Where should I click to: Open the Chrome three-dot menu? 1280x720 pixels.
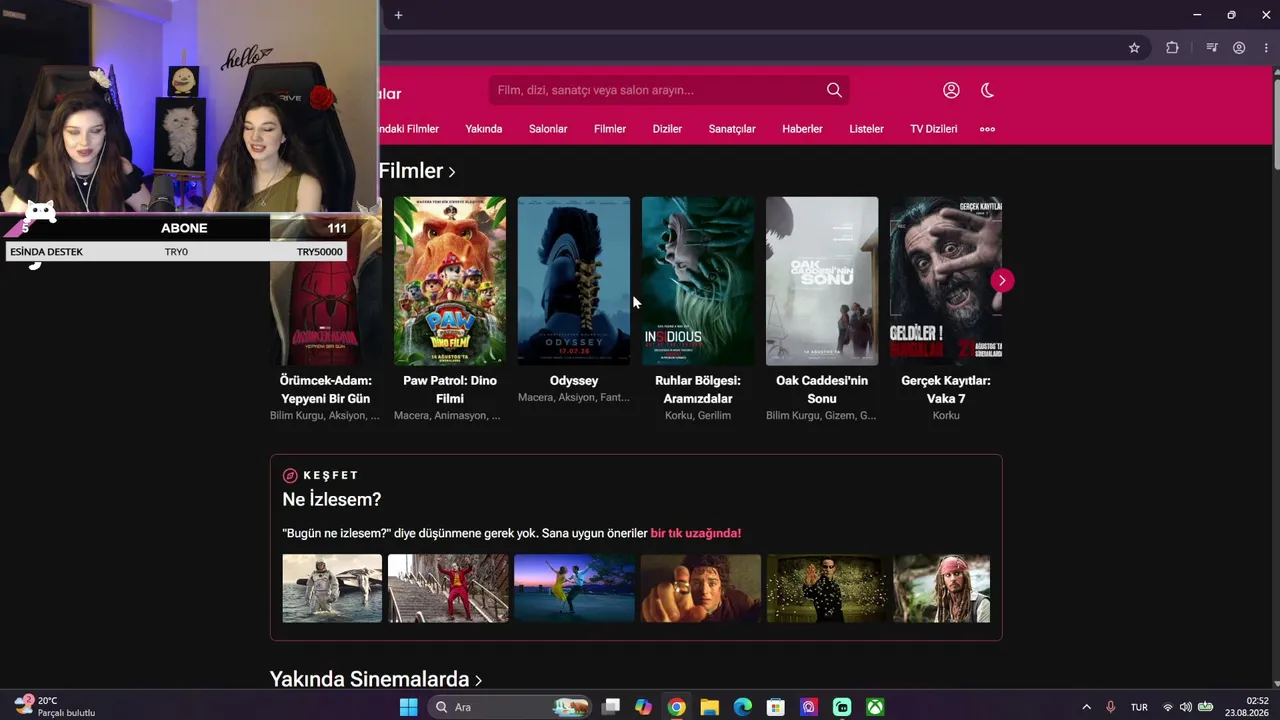coord(1266,48)
